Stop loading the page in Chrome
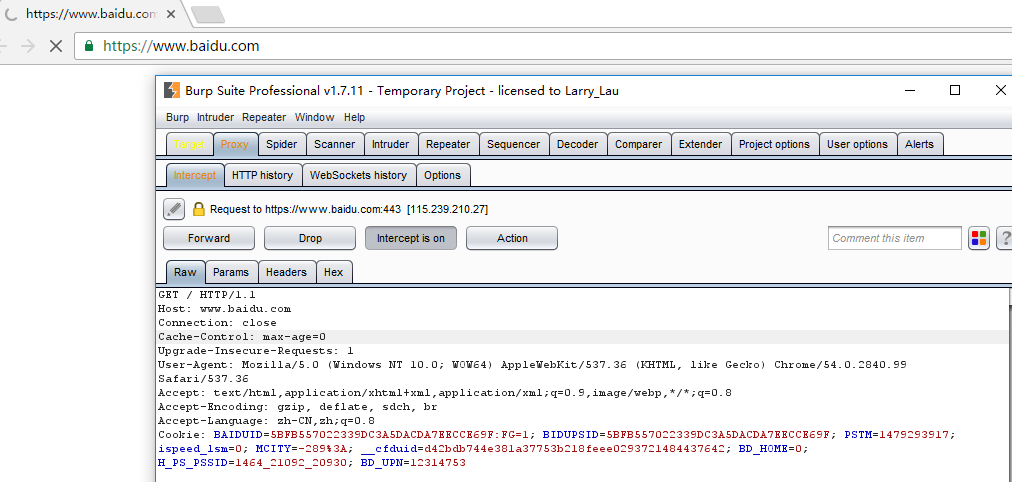 [56, 46]
